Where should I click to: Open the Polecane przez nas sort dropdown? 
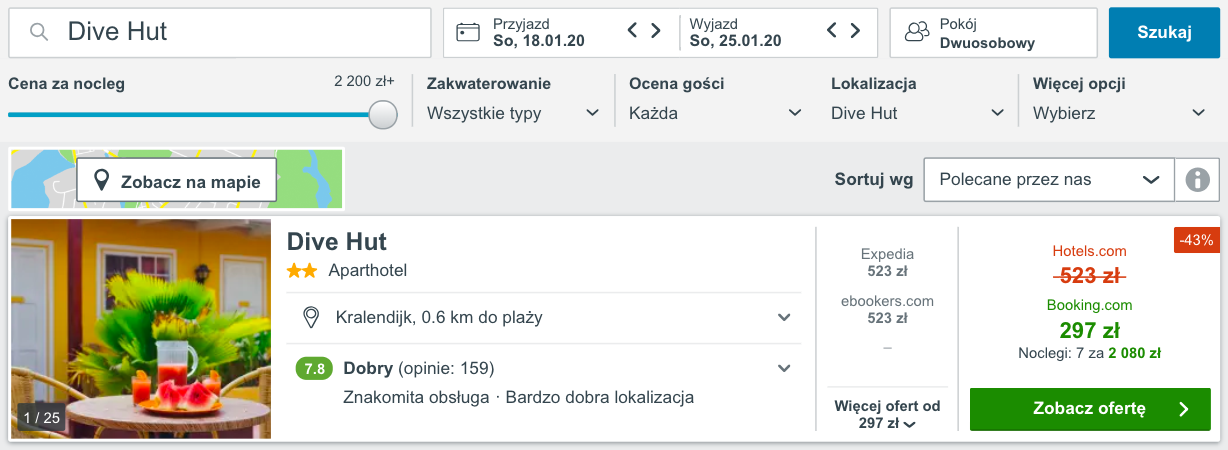[x=1049, y=180]
